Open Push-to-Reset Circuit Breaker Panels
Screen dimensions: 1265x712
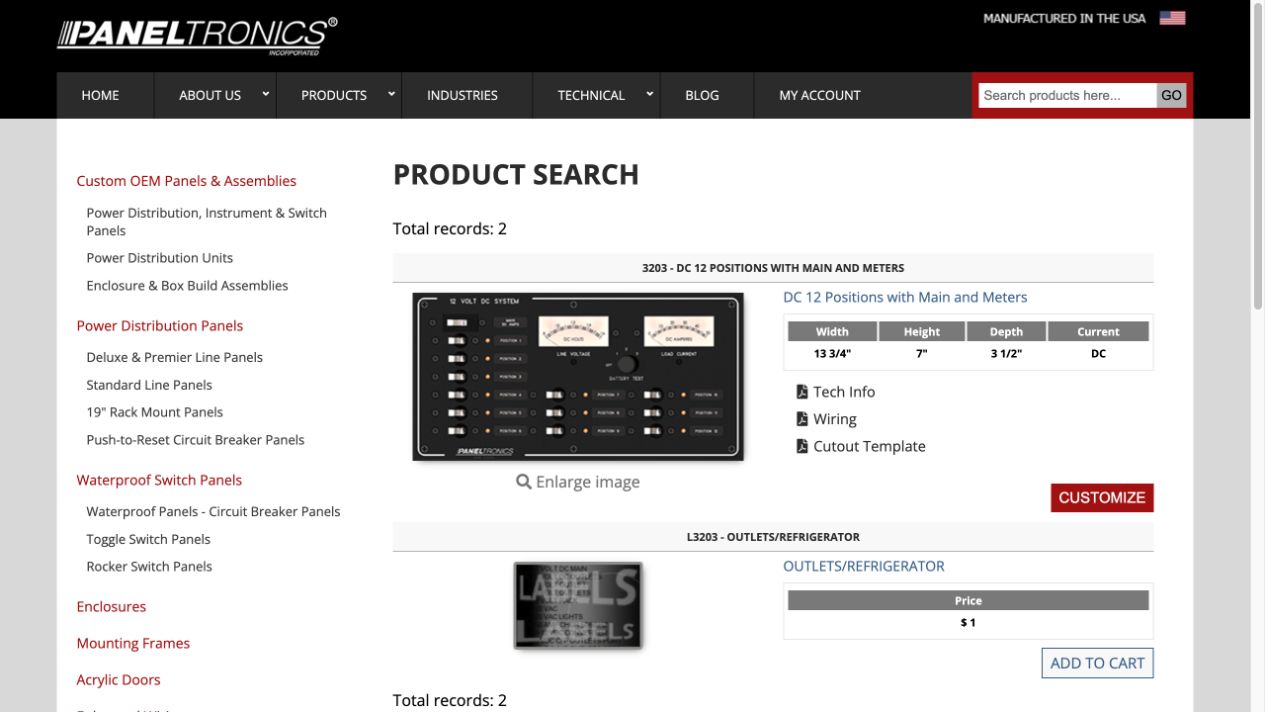coord(195,440)
